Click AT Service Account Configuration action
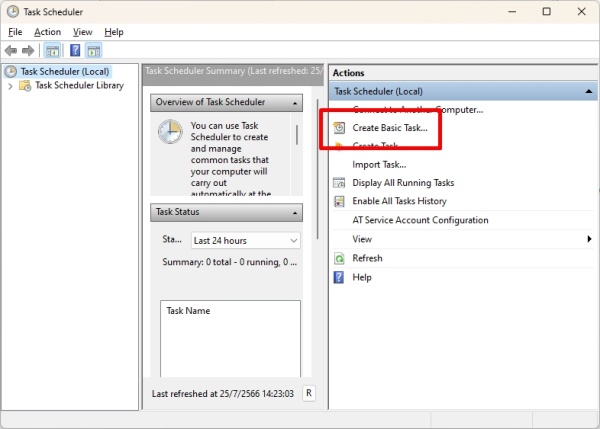The image size is (600, 429). [x=420, y=220]
